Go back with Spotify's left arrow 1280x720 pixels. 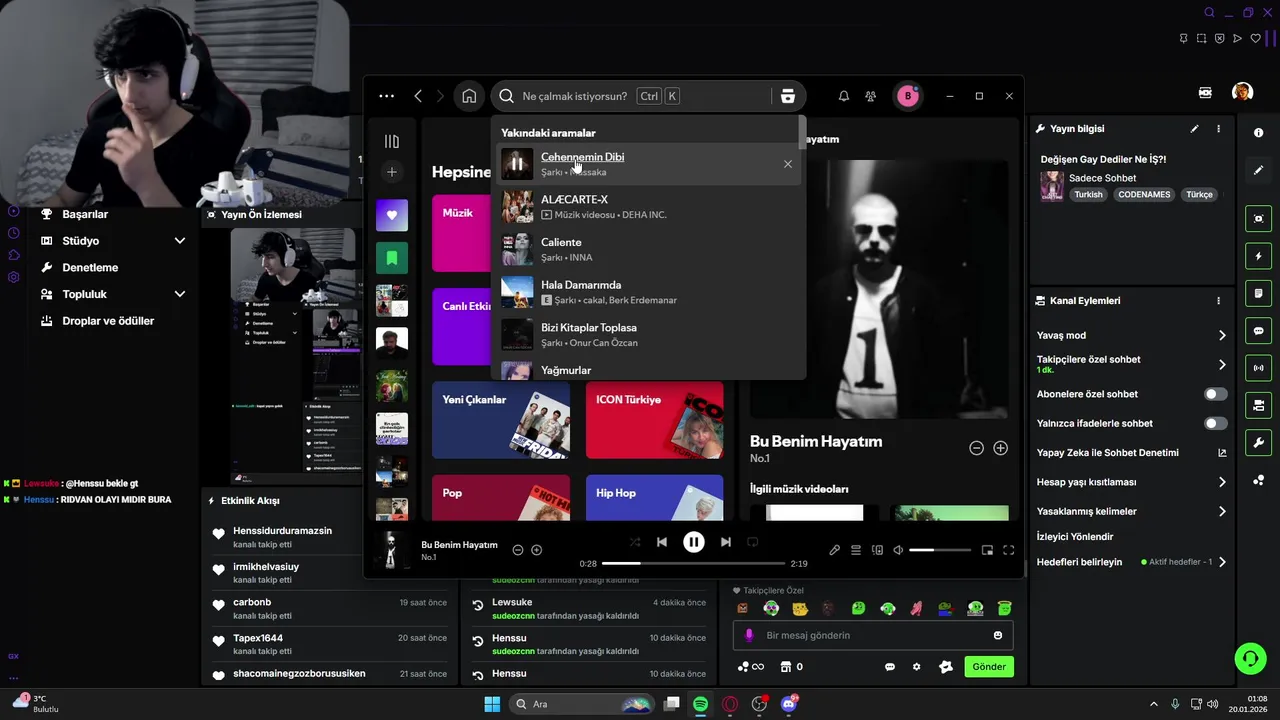point(418,96)
